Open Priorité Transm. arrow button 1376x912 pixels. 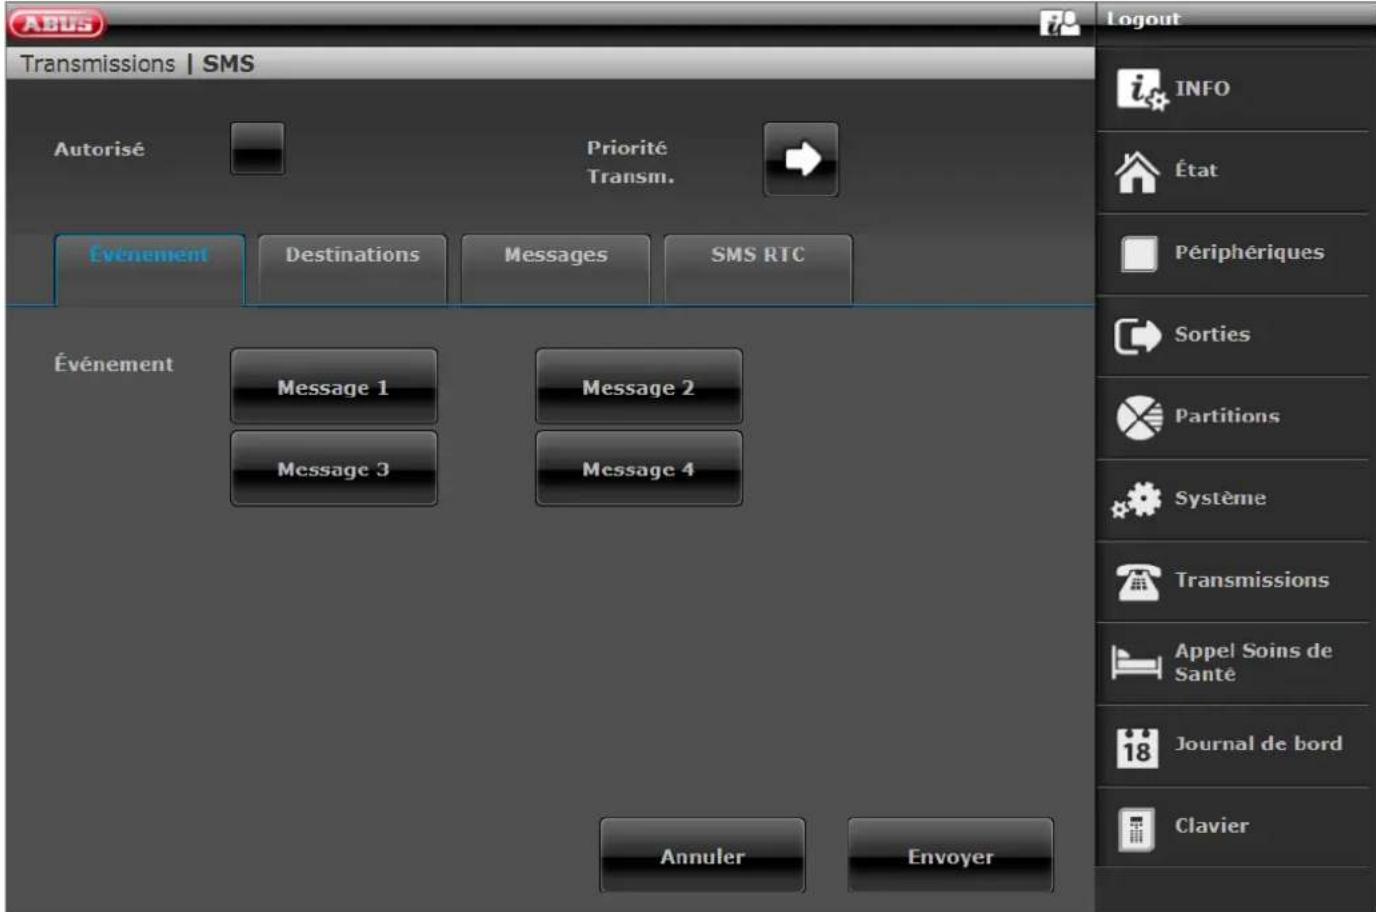(801, 159)
